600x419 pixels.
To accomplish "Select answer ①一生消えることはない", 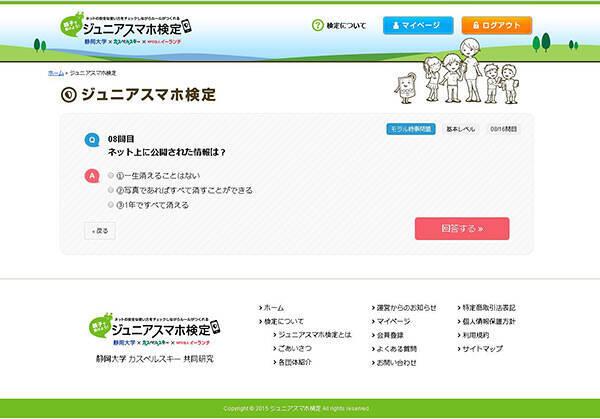I will coord(111,175).
